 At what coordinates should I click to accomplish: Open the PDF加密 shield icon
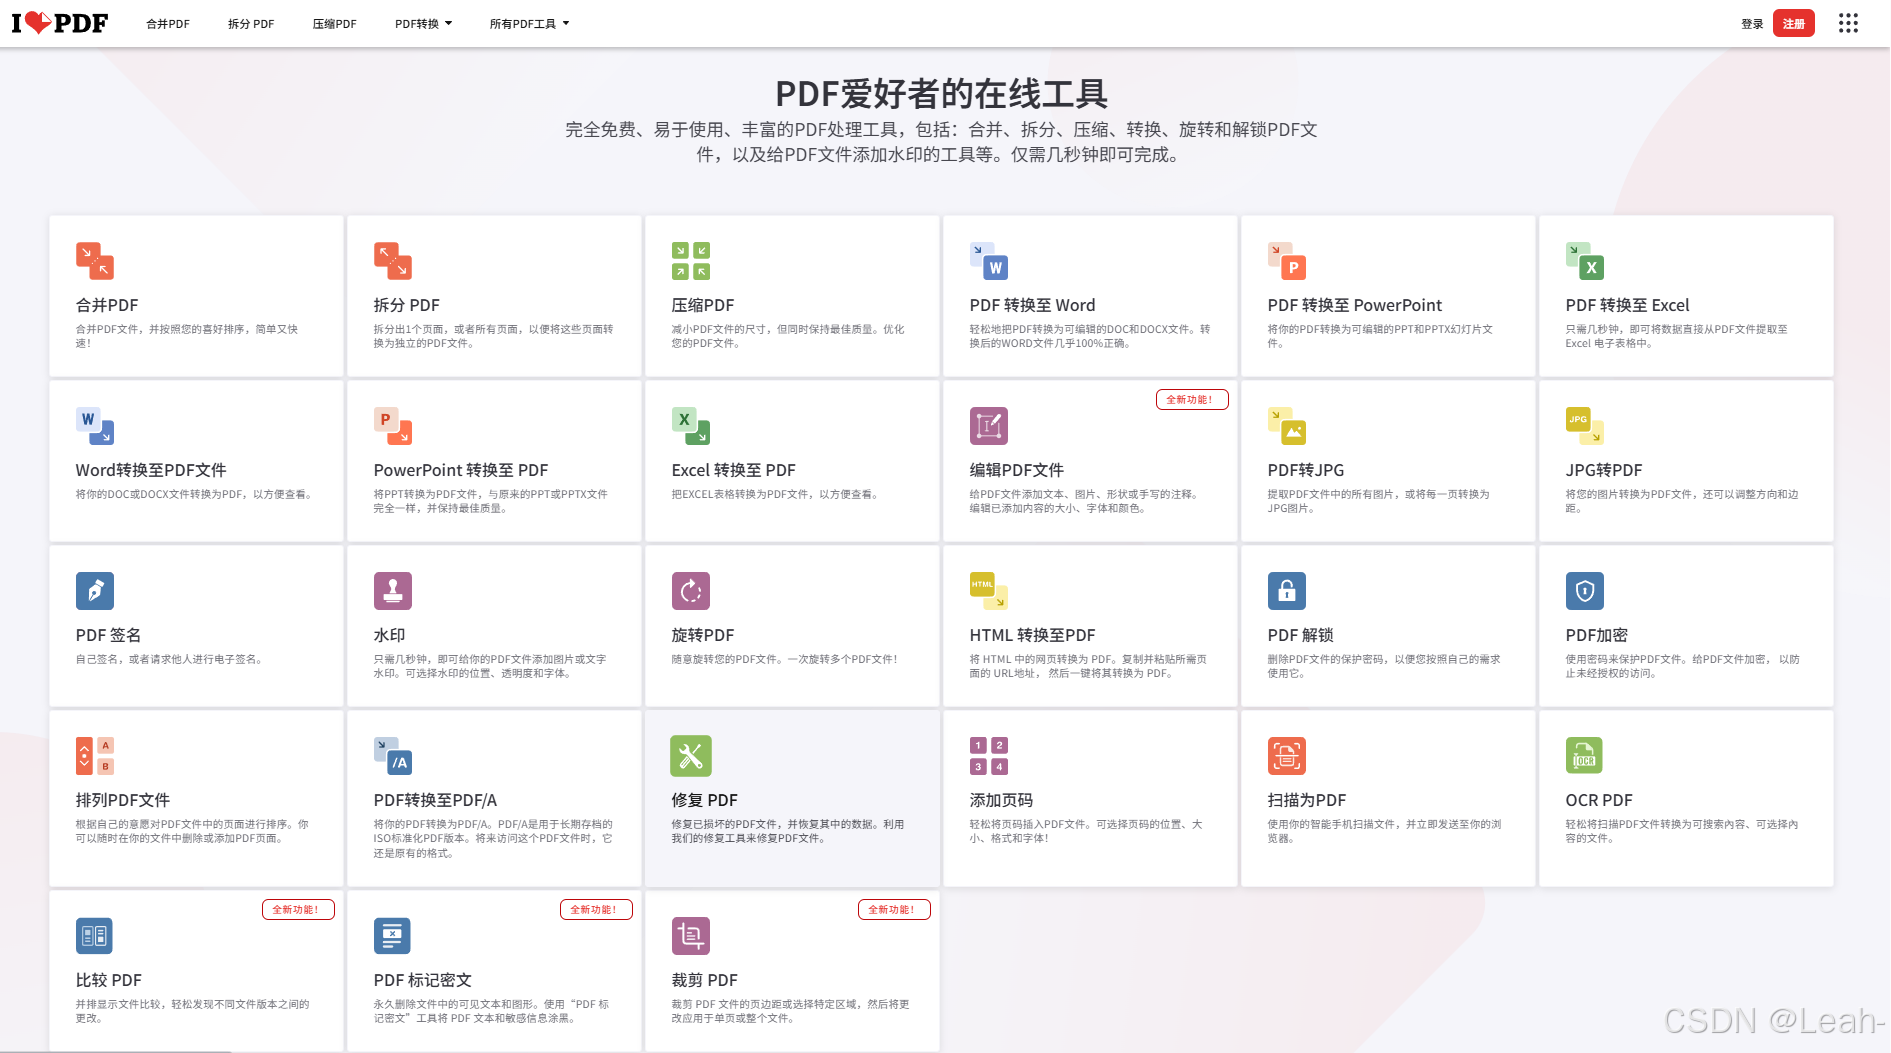coord(1585,591)
